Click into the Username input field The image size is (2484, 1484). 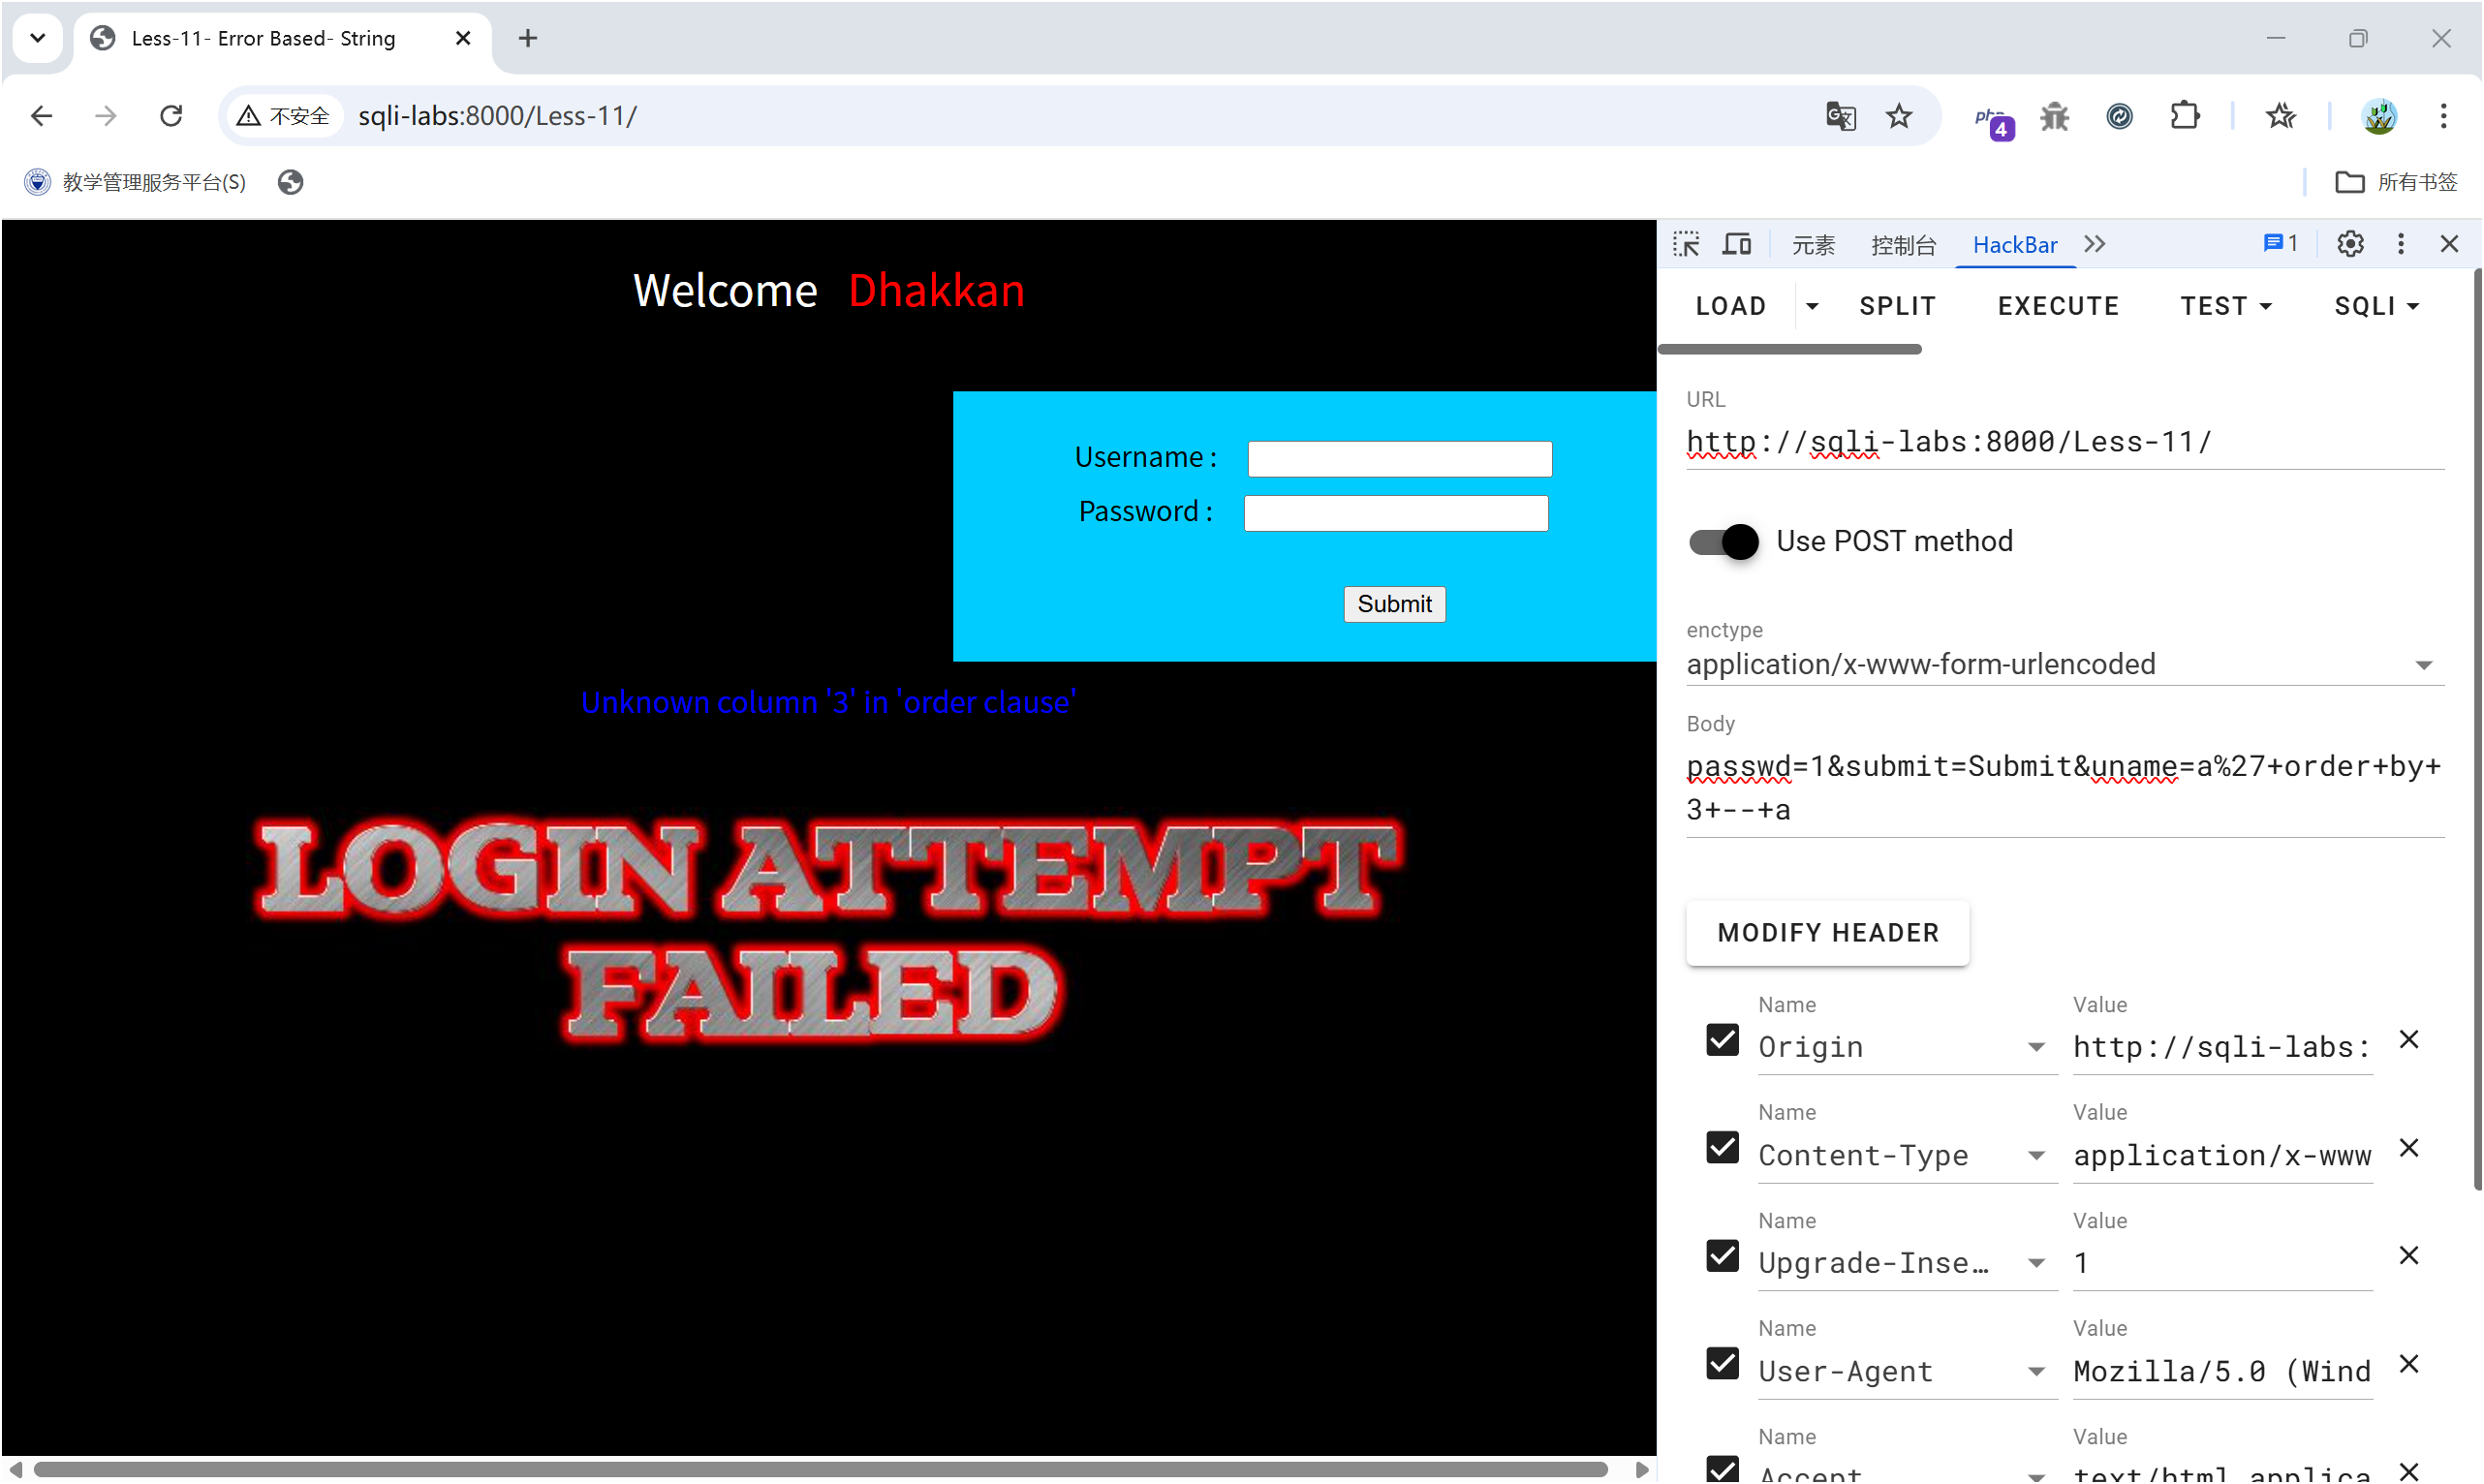click(x=1399, y=459)
